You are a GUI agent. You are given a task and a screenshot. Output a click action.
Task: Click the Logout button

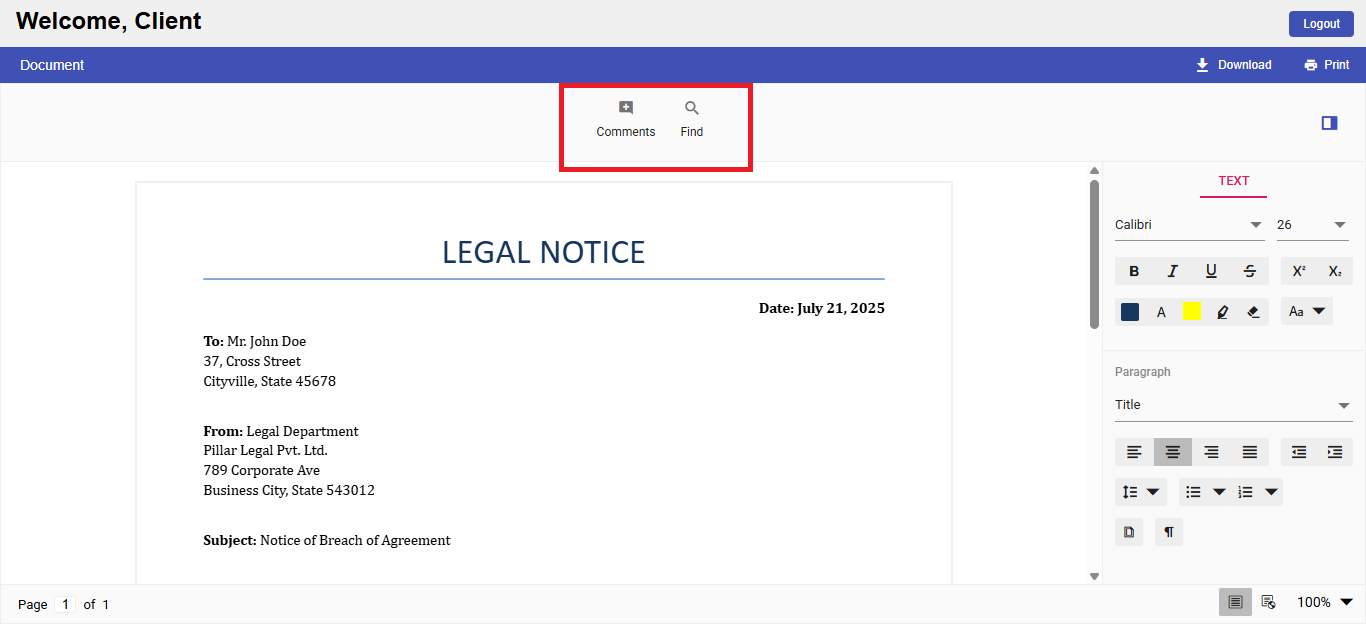coord(1320,23)
